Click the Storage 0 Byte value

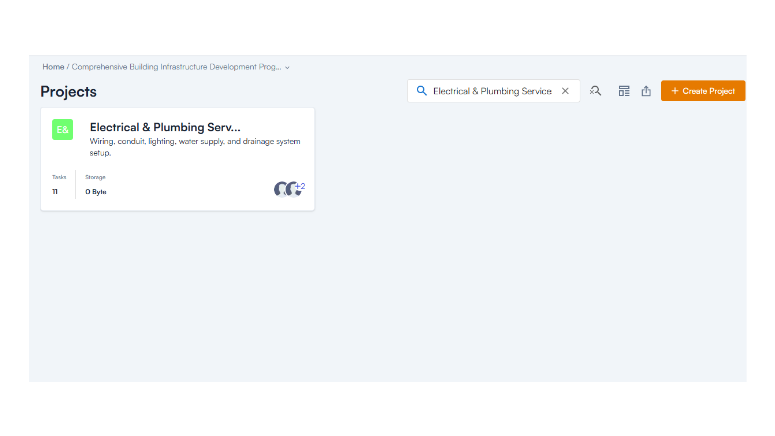click(96, 191)
